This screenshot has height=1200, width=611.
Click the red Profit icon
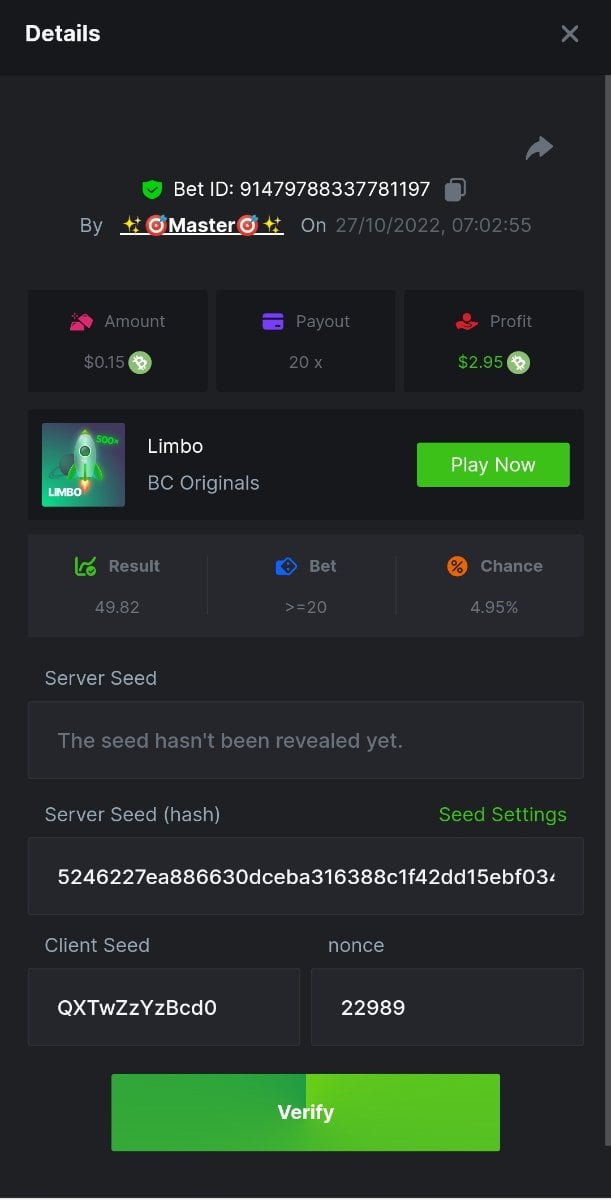[x=465, y=321]
